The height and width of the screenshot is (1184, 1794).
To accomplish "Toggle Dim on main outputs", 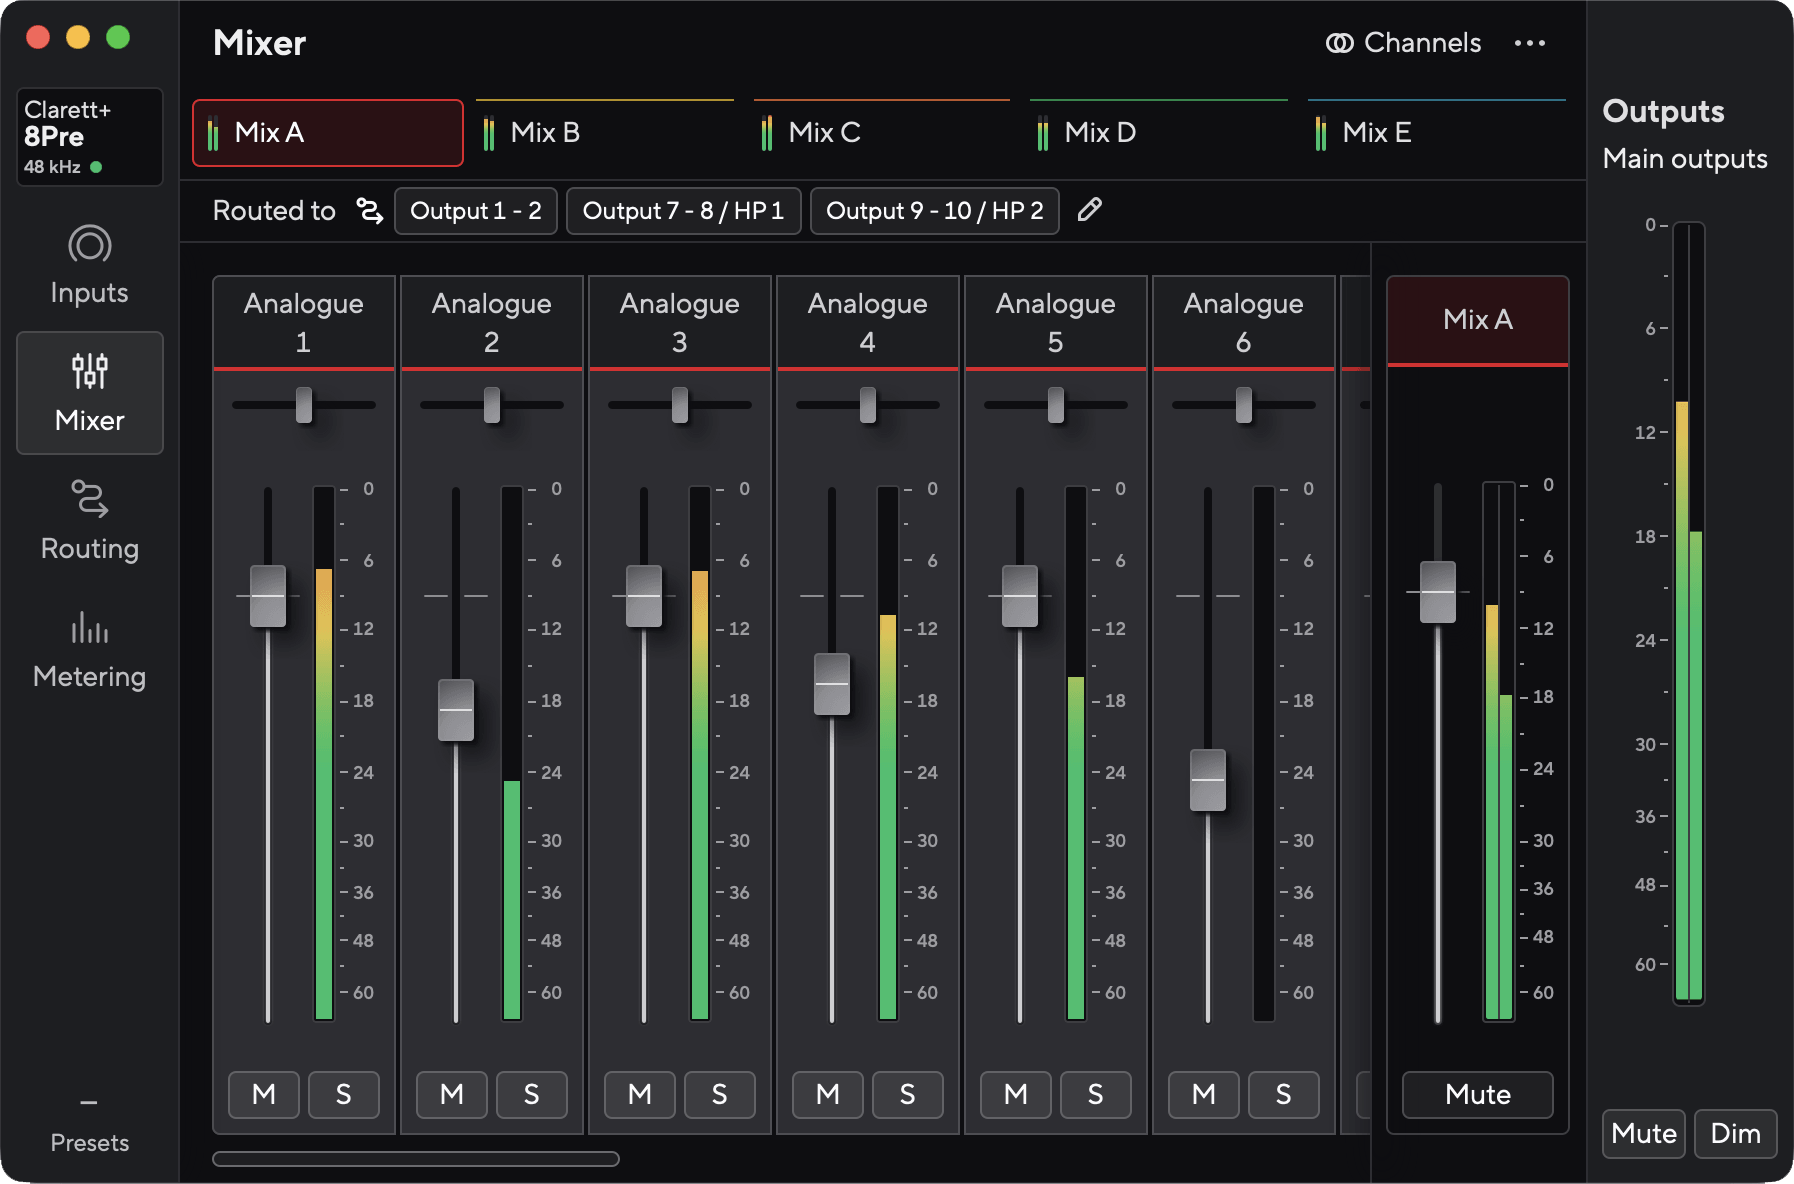I will [1736, 1134].
